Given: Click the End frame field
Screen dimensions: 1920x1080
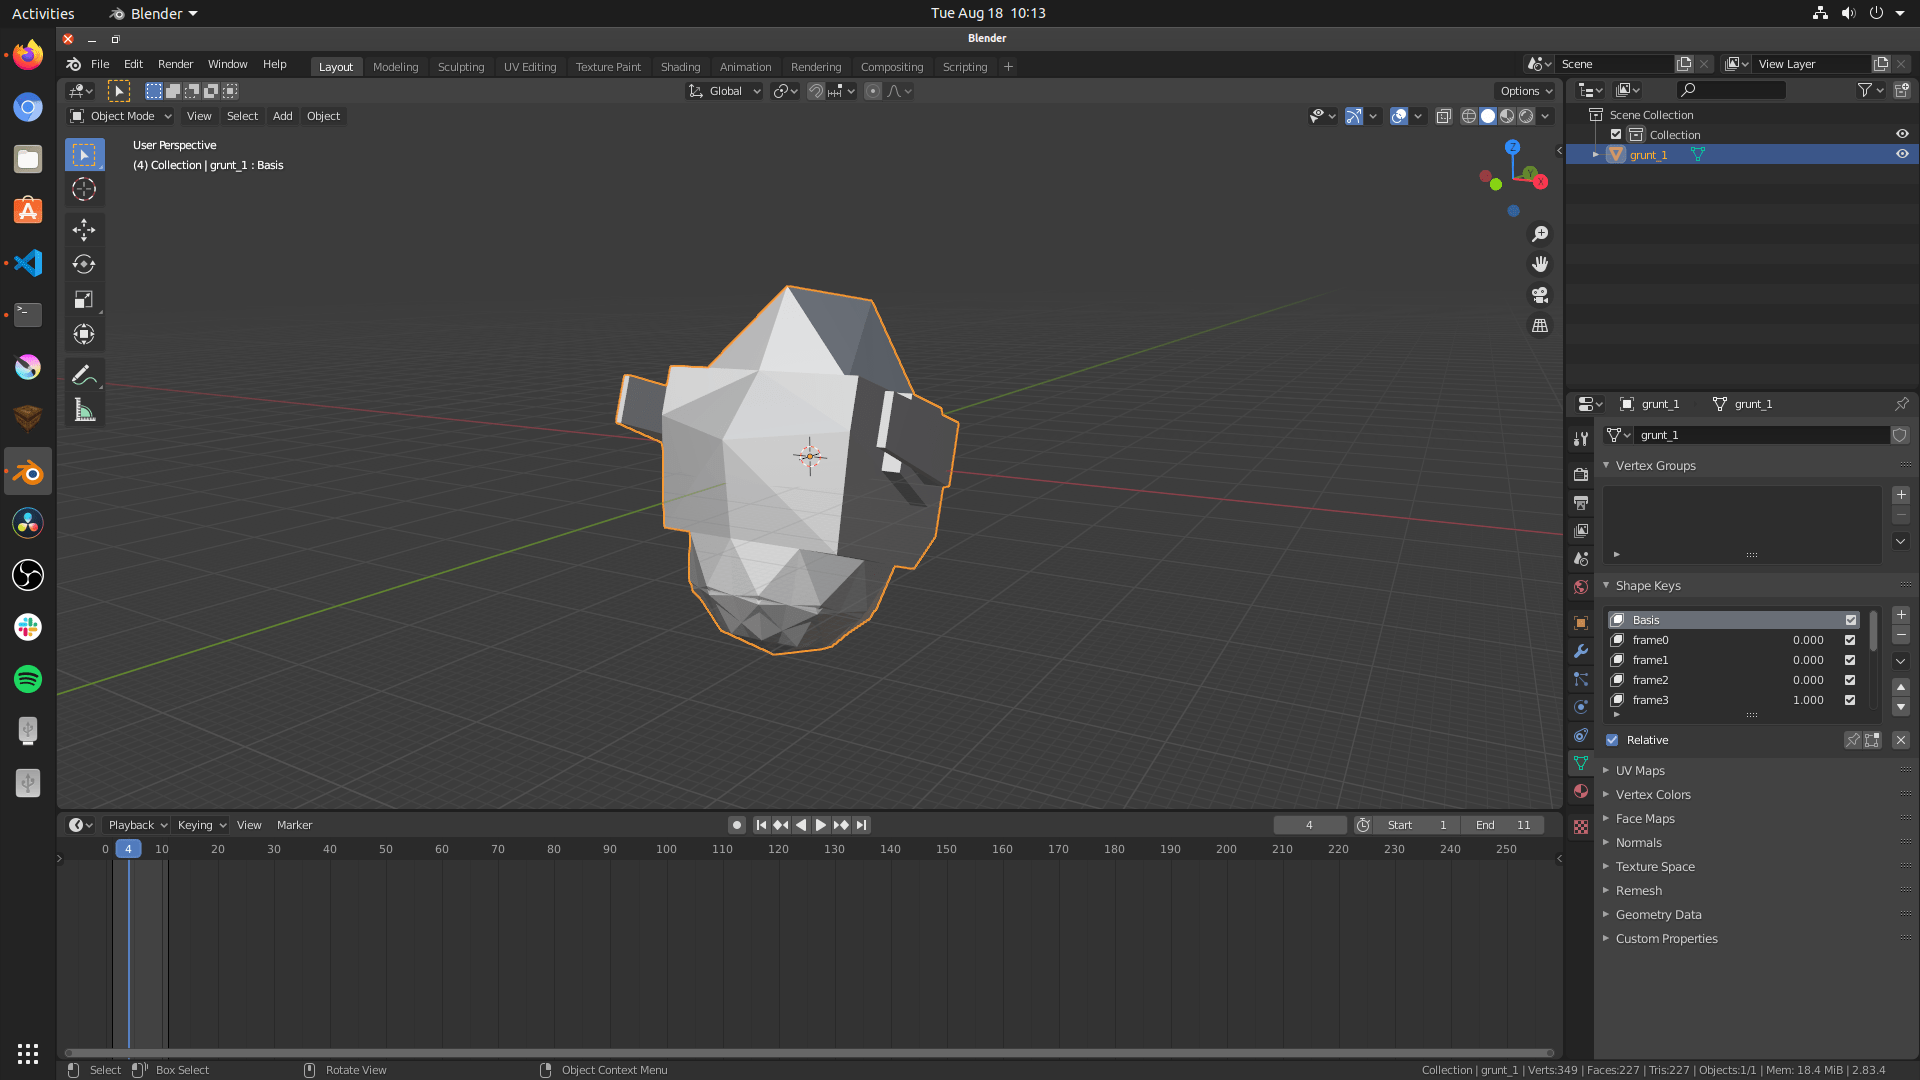Looking at the screenshot, I should pyautogui.click(x=1502, y=825).
